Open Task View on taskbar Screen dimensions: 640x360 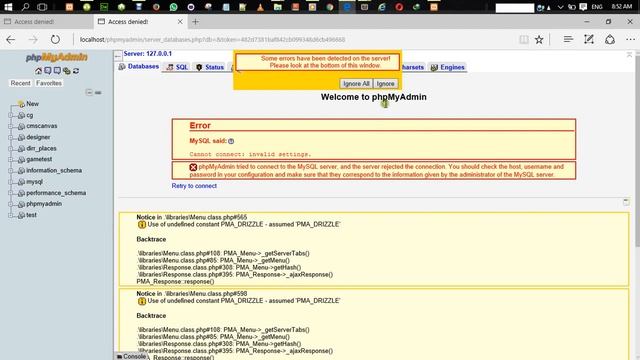pyautogui.click(x=42, y=7)
